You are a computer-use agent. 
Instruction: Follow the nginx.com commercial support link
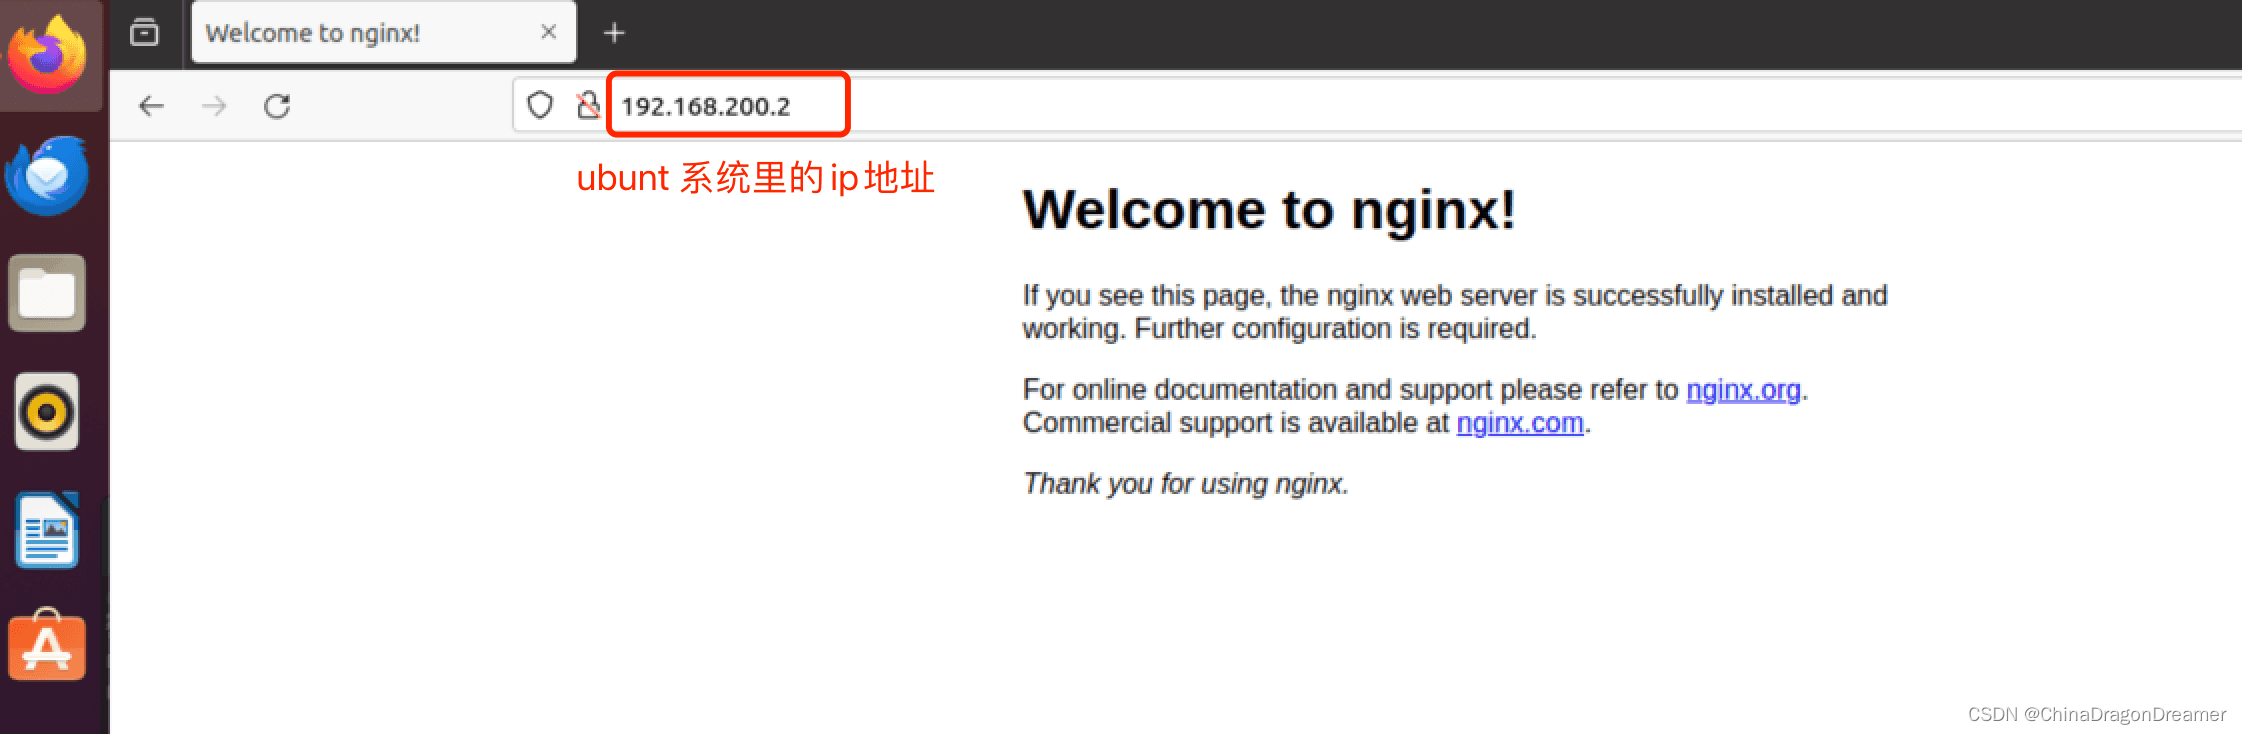point(1520,423)
